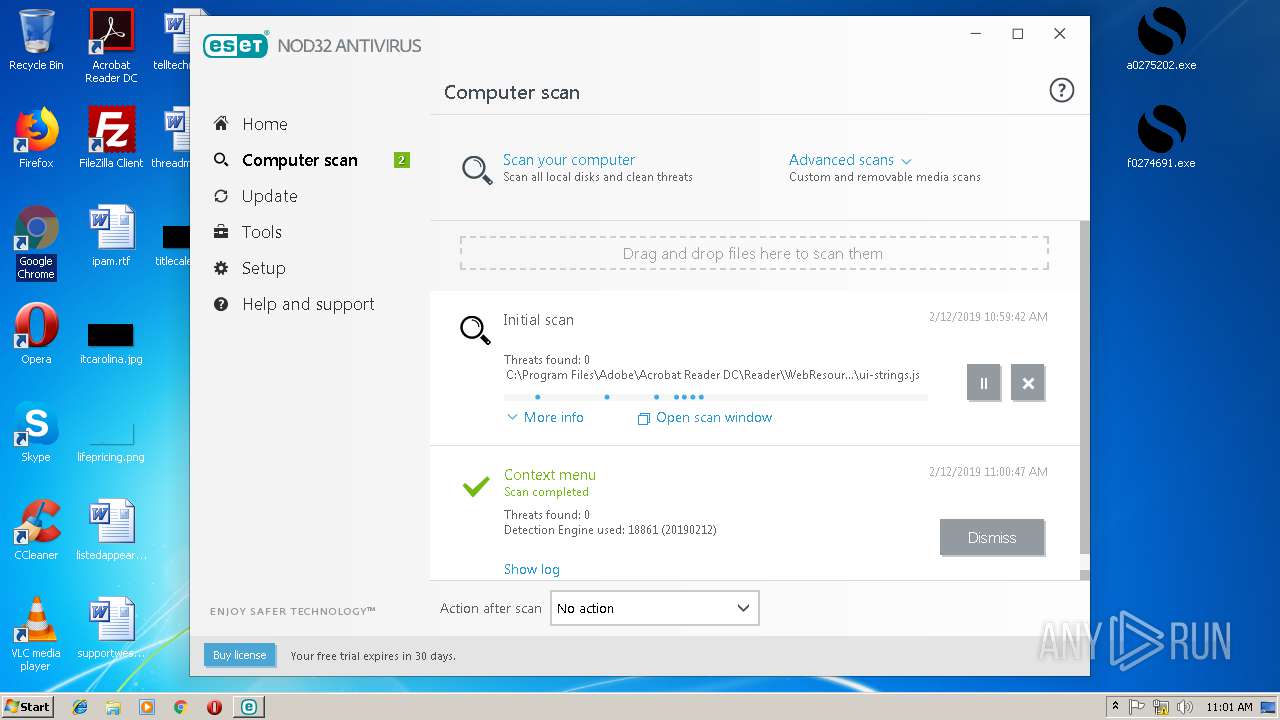Select Opera desktop icon
Screen dimensions: 1280x720
(x=36, y=334)
